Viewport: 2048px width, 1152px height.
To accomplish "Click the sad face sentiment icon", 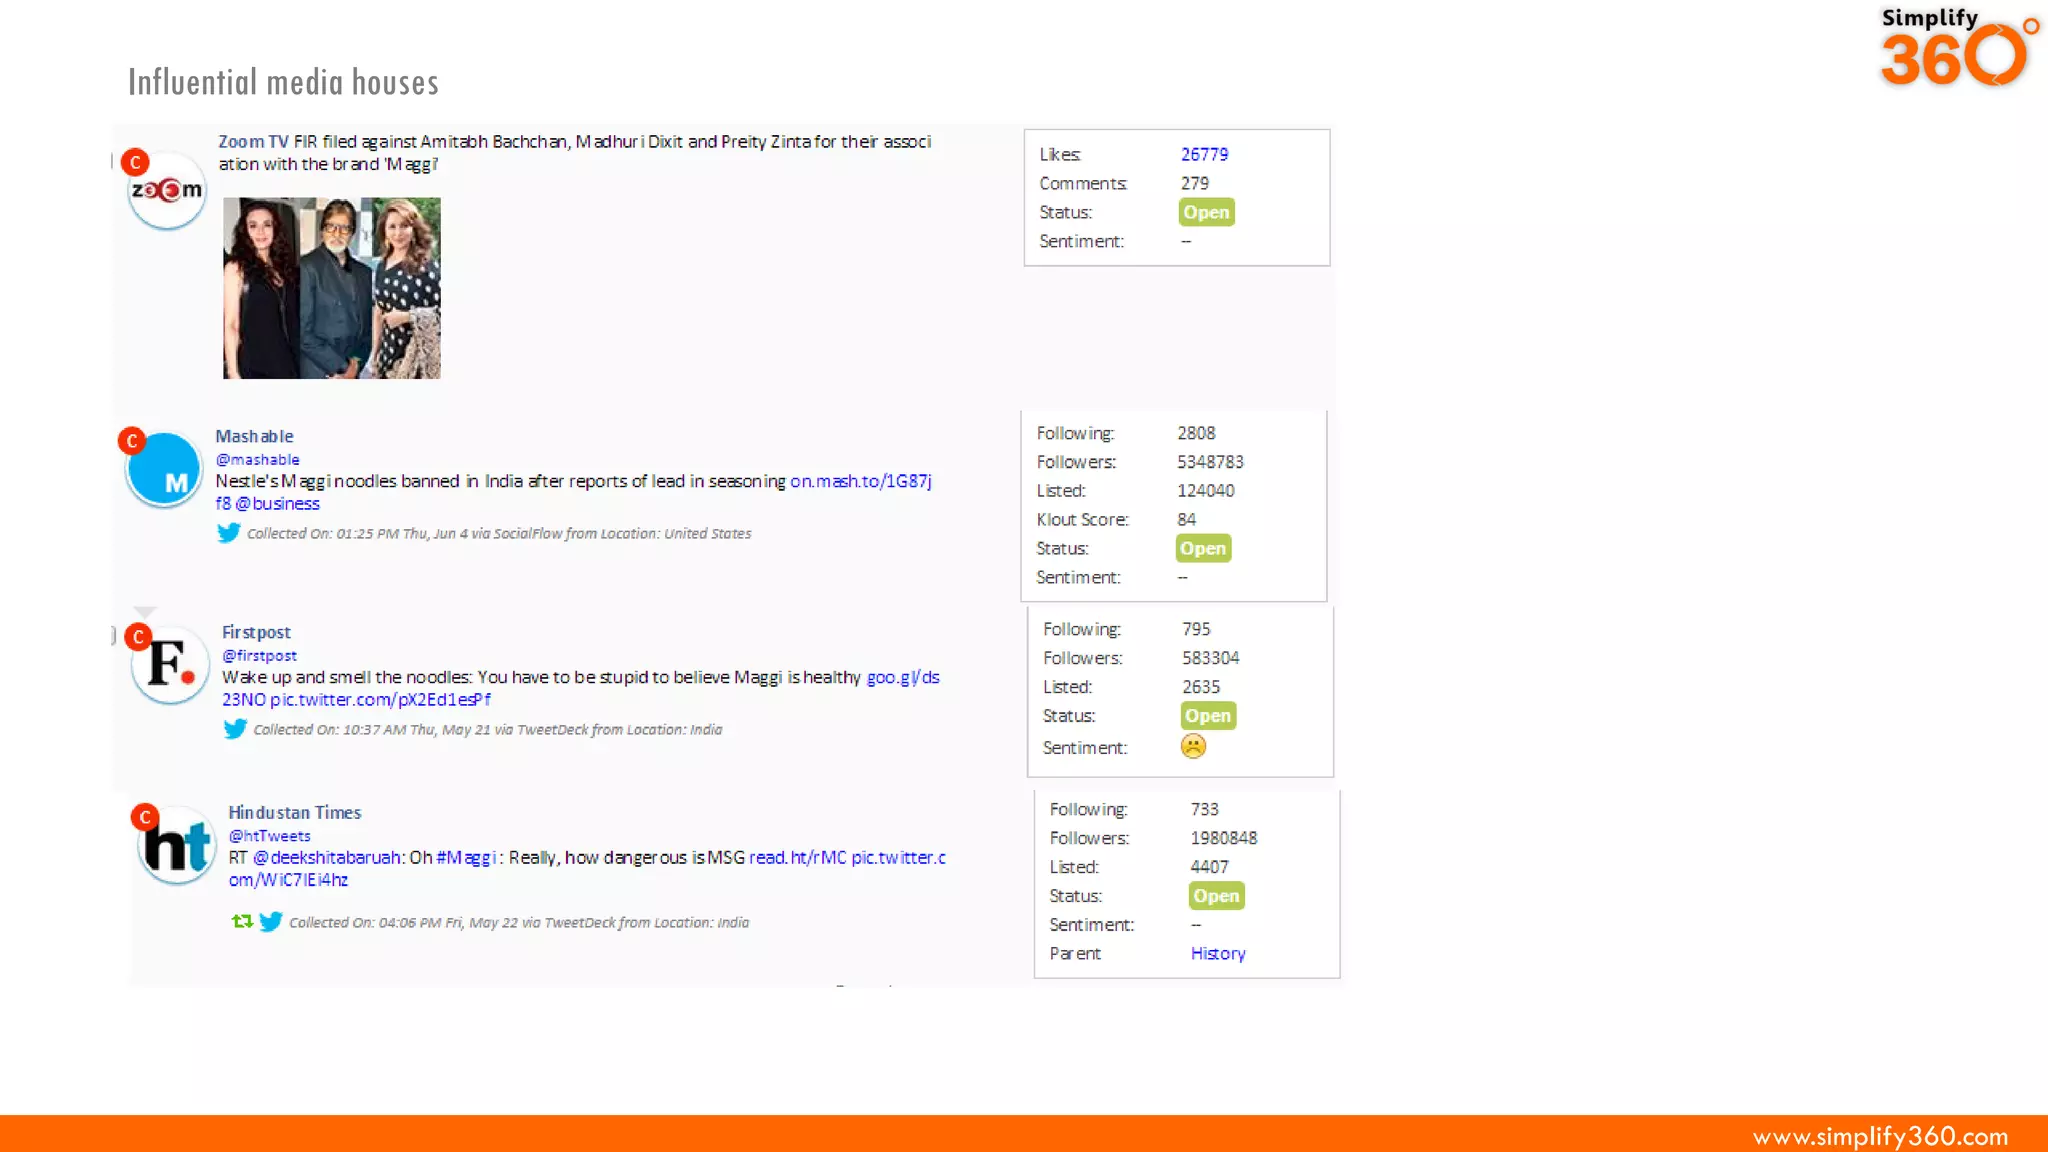I will (1193, 746).
